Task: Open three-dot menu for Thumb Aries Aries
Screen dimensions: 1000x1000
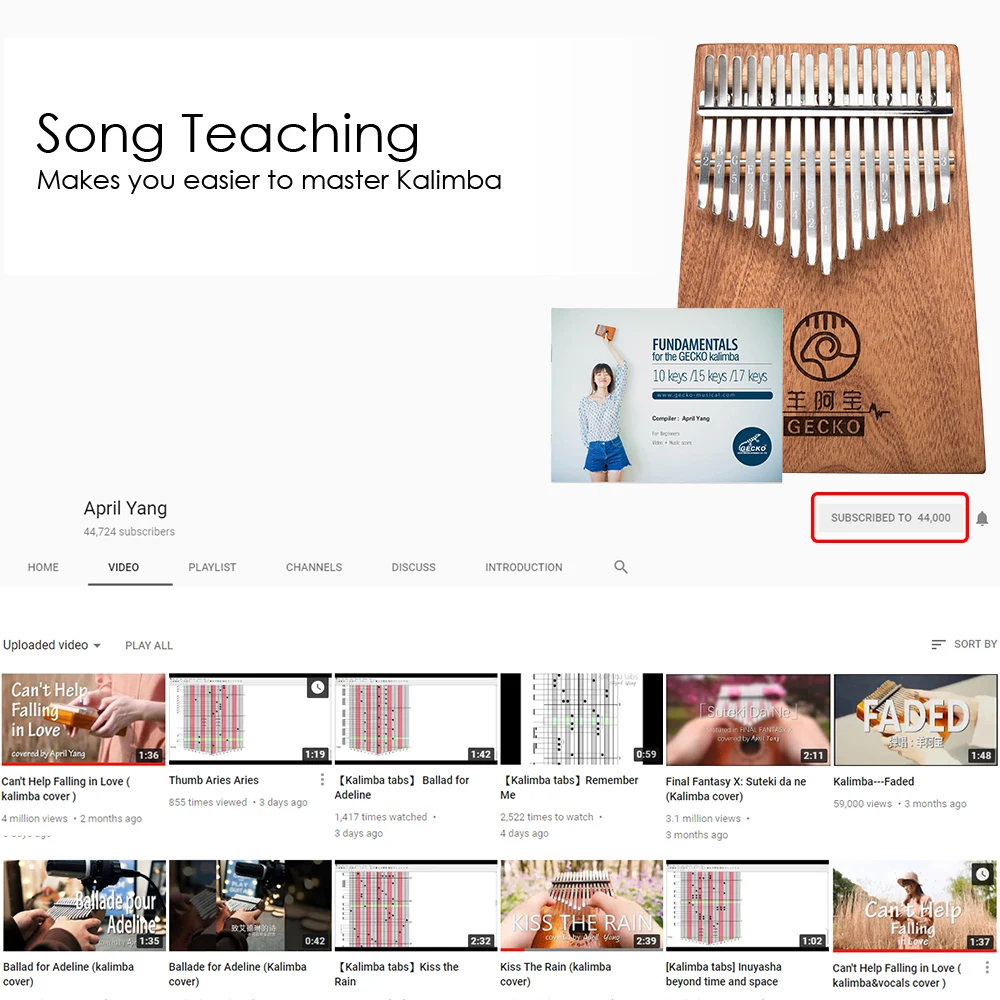Action: 322,779
